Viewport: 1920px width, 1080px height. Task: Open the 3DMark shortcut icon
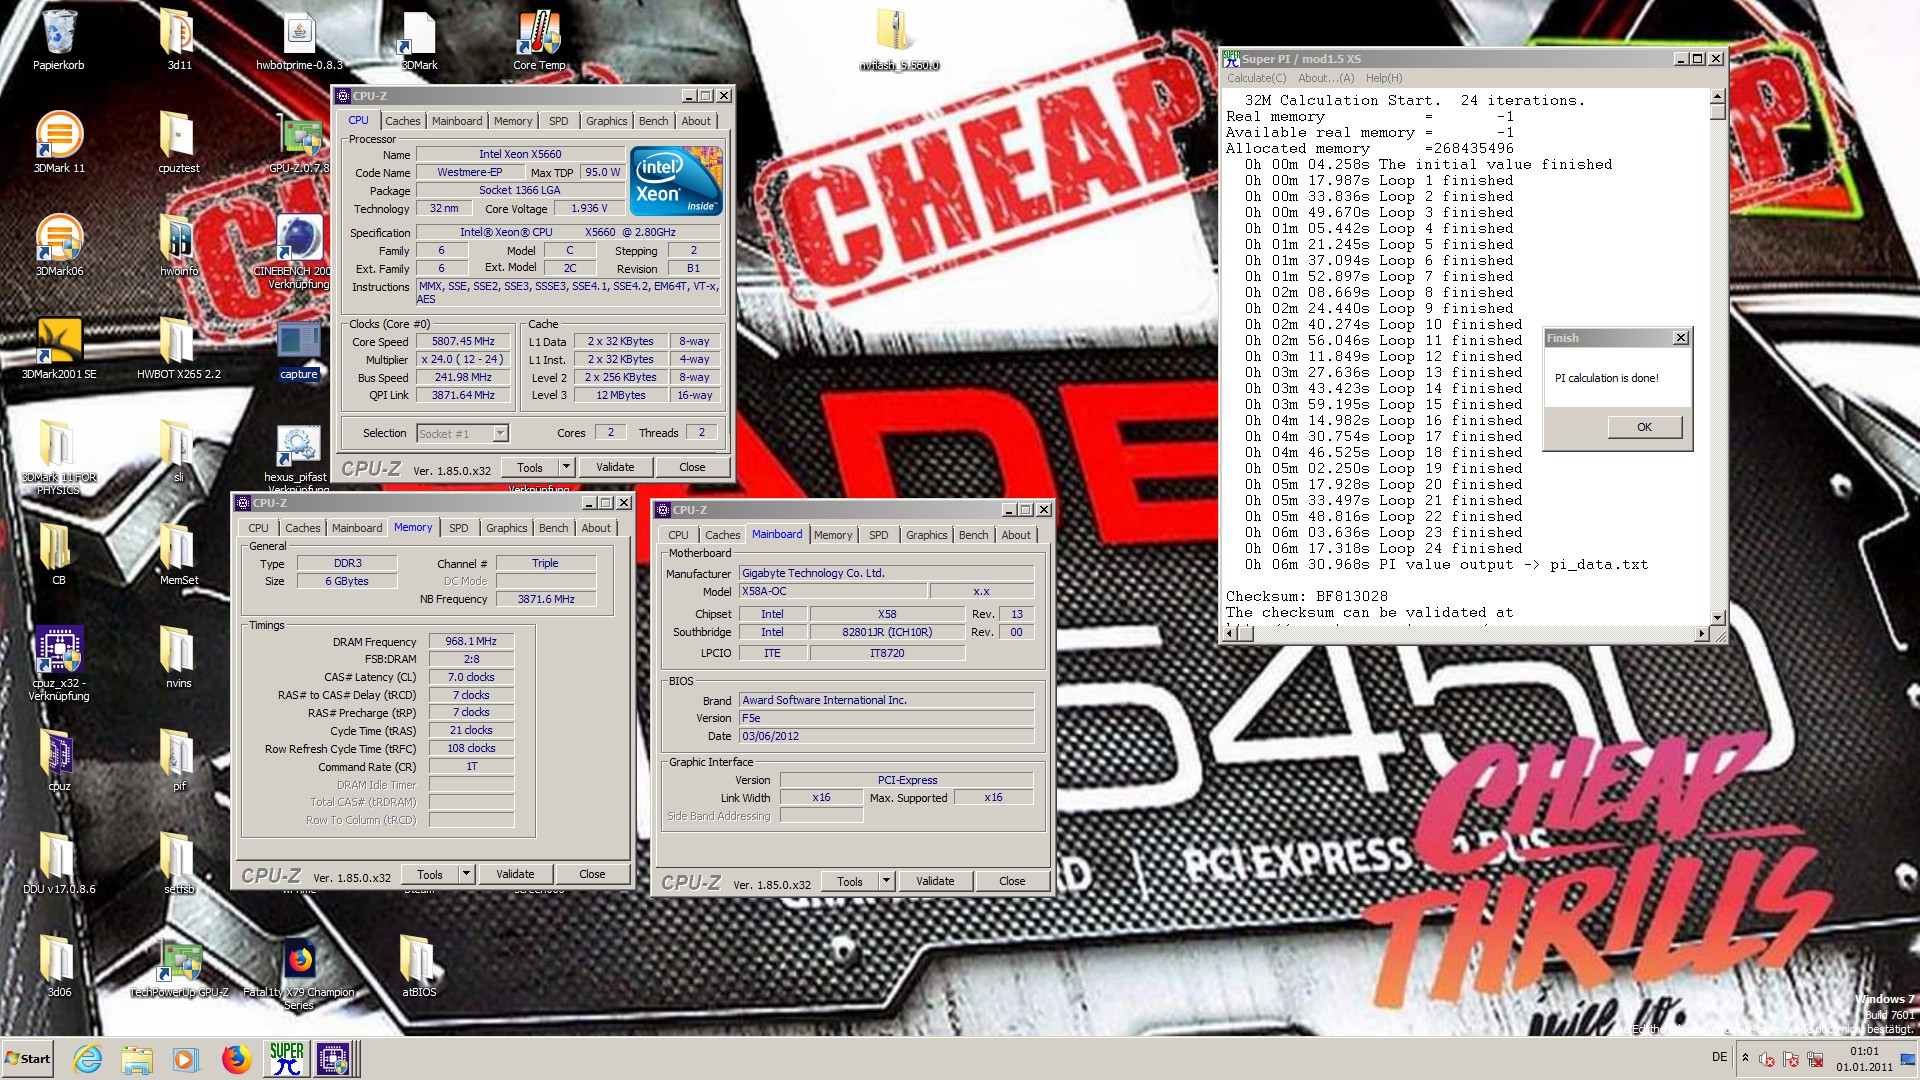click(419, 40)
